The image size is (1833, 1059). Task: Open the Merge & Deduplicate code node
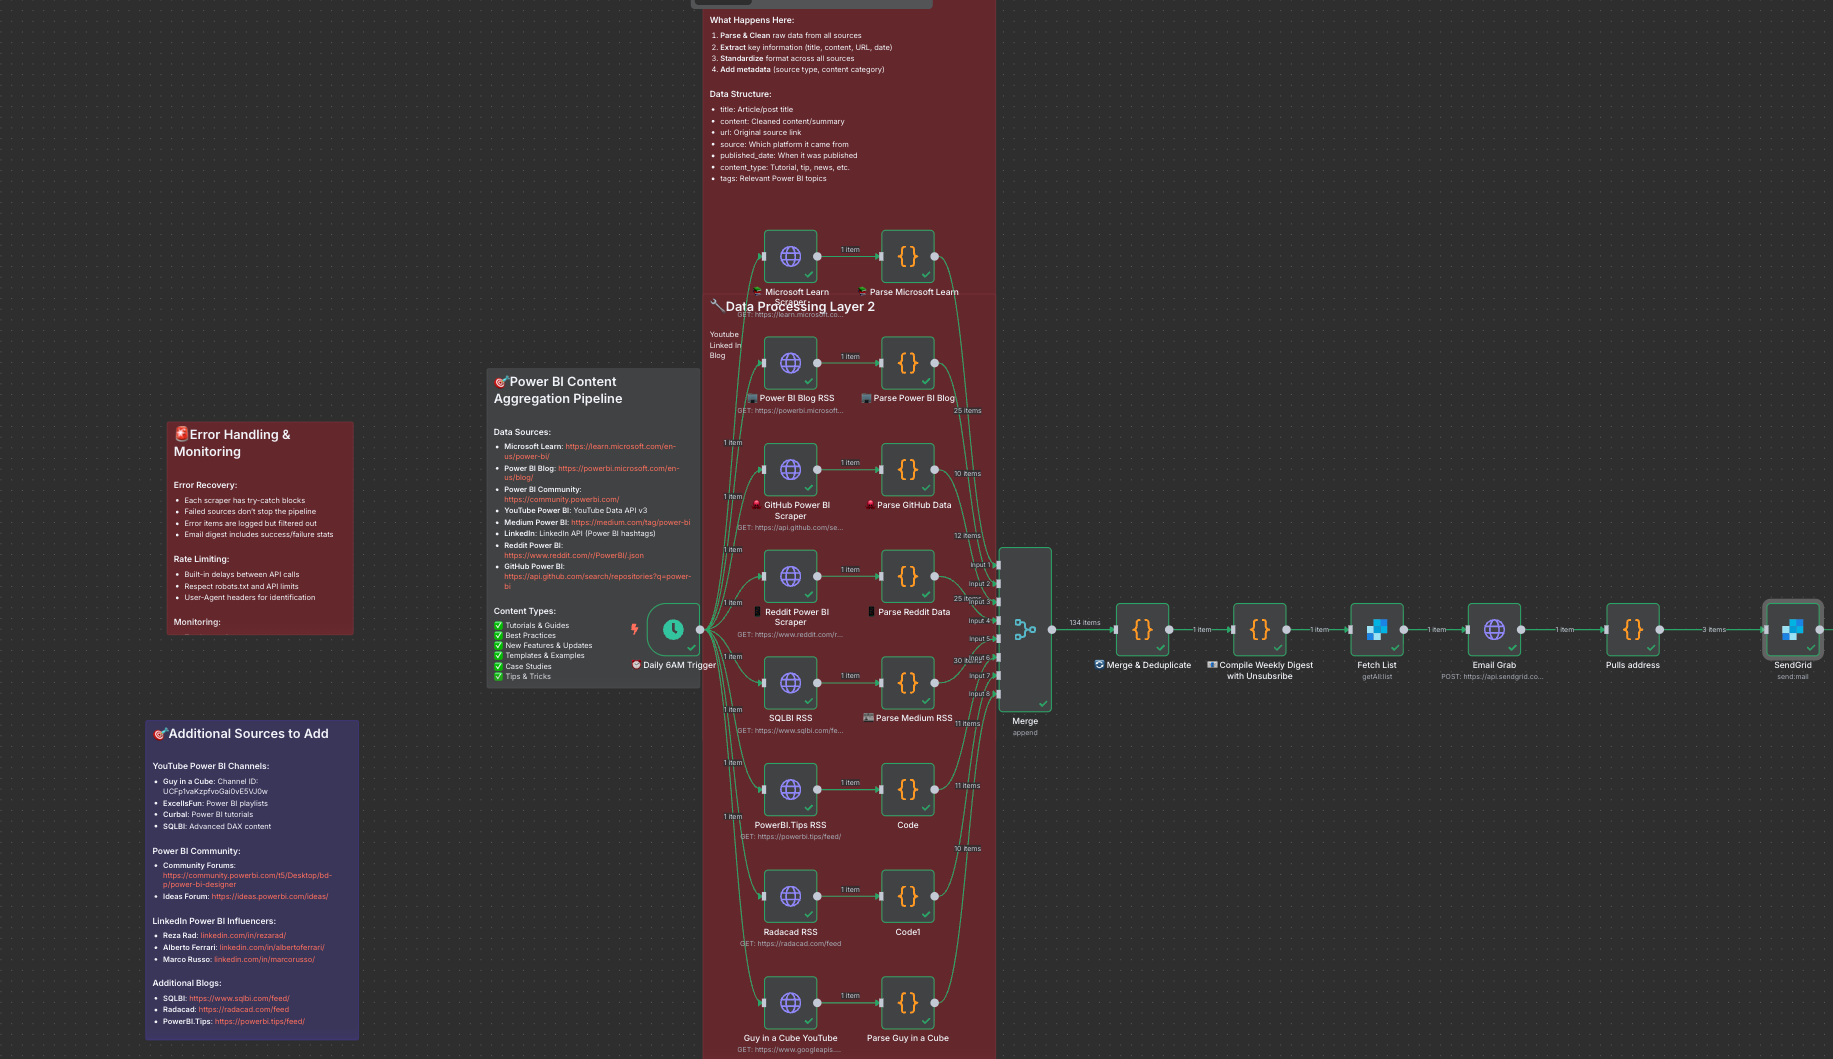tap(1142, 630)
